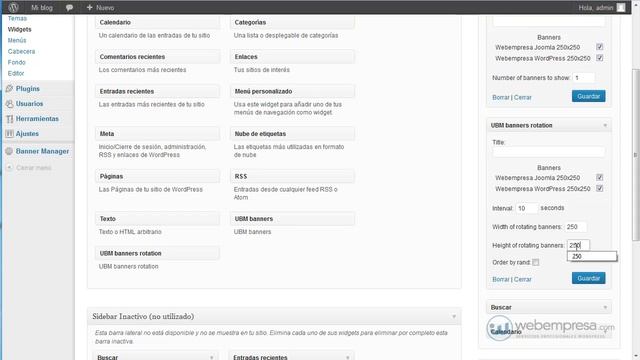Open the comments bubble in admin bar

coord(69,8)
